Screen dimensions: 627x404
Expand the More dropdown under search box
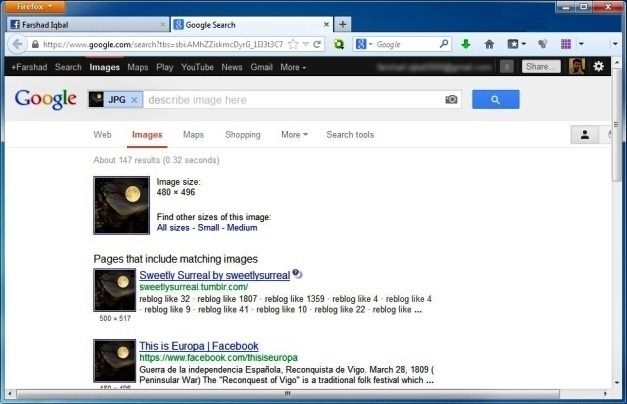click(x=294, y=135)
